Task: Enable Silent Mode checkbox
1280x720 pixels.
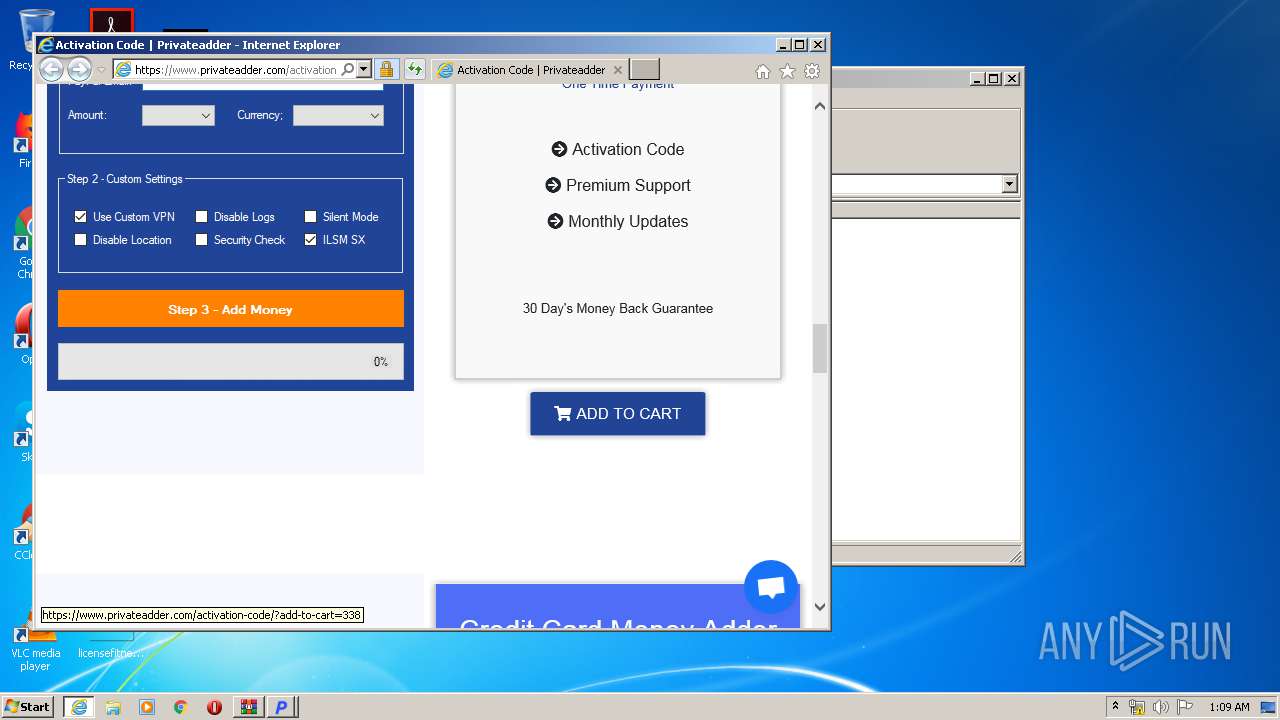Action: point(310,216)
